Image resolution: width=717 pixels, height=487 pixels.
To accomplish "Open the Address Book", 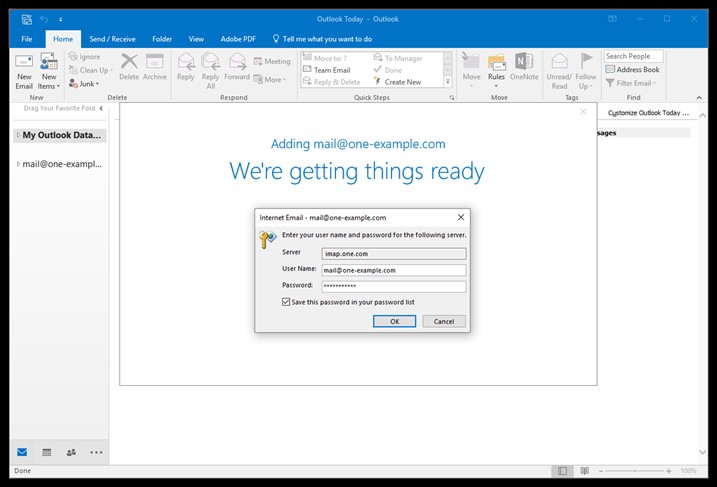I will tap(633, 70).
